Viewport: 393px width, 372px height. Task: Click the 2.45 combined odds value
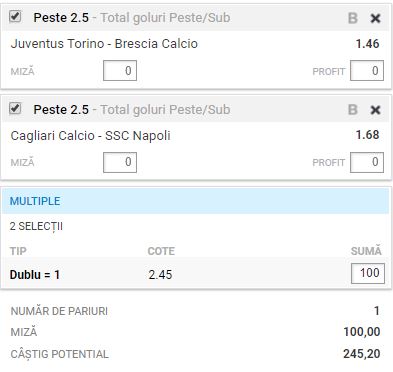[160, 275]
